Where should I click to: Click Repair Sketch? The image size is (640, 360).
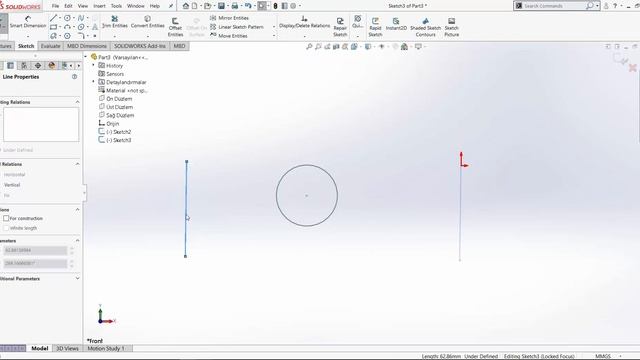click(340, 27)
